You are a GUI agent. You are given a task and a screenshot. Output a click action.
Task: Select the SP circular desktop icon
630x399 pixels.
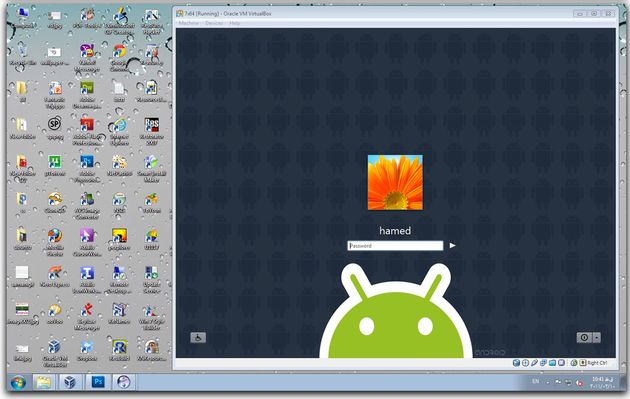(x=55, y=129)
